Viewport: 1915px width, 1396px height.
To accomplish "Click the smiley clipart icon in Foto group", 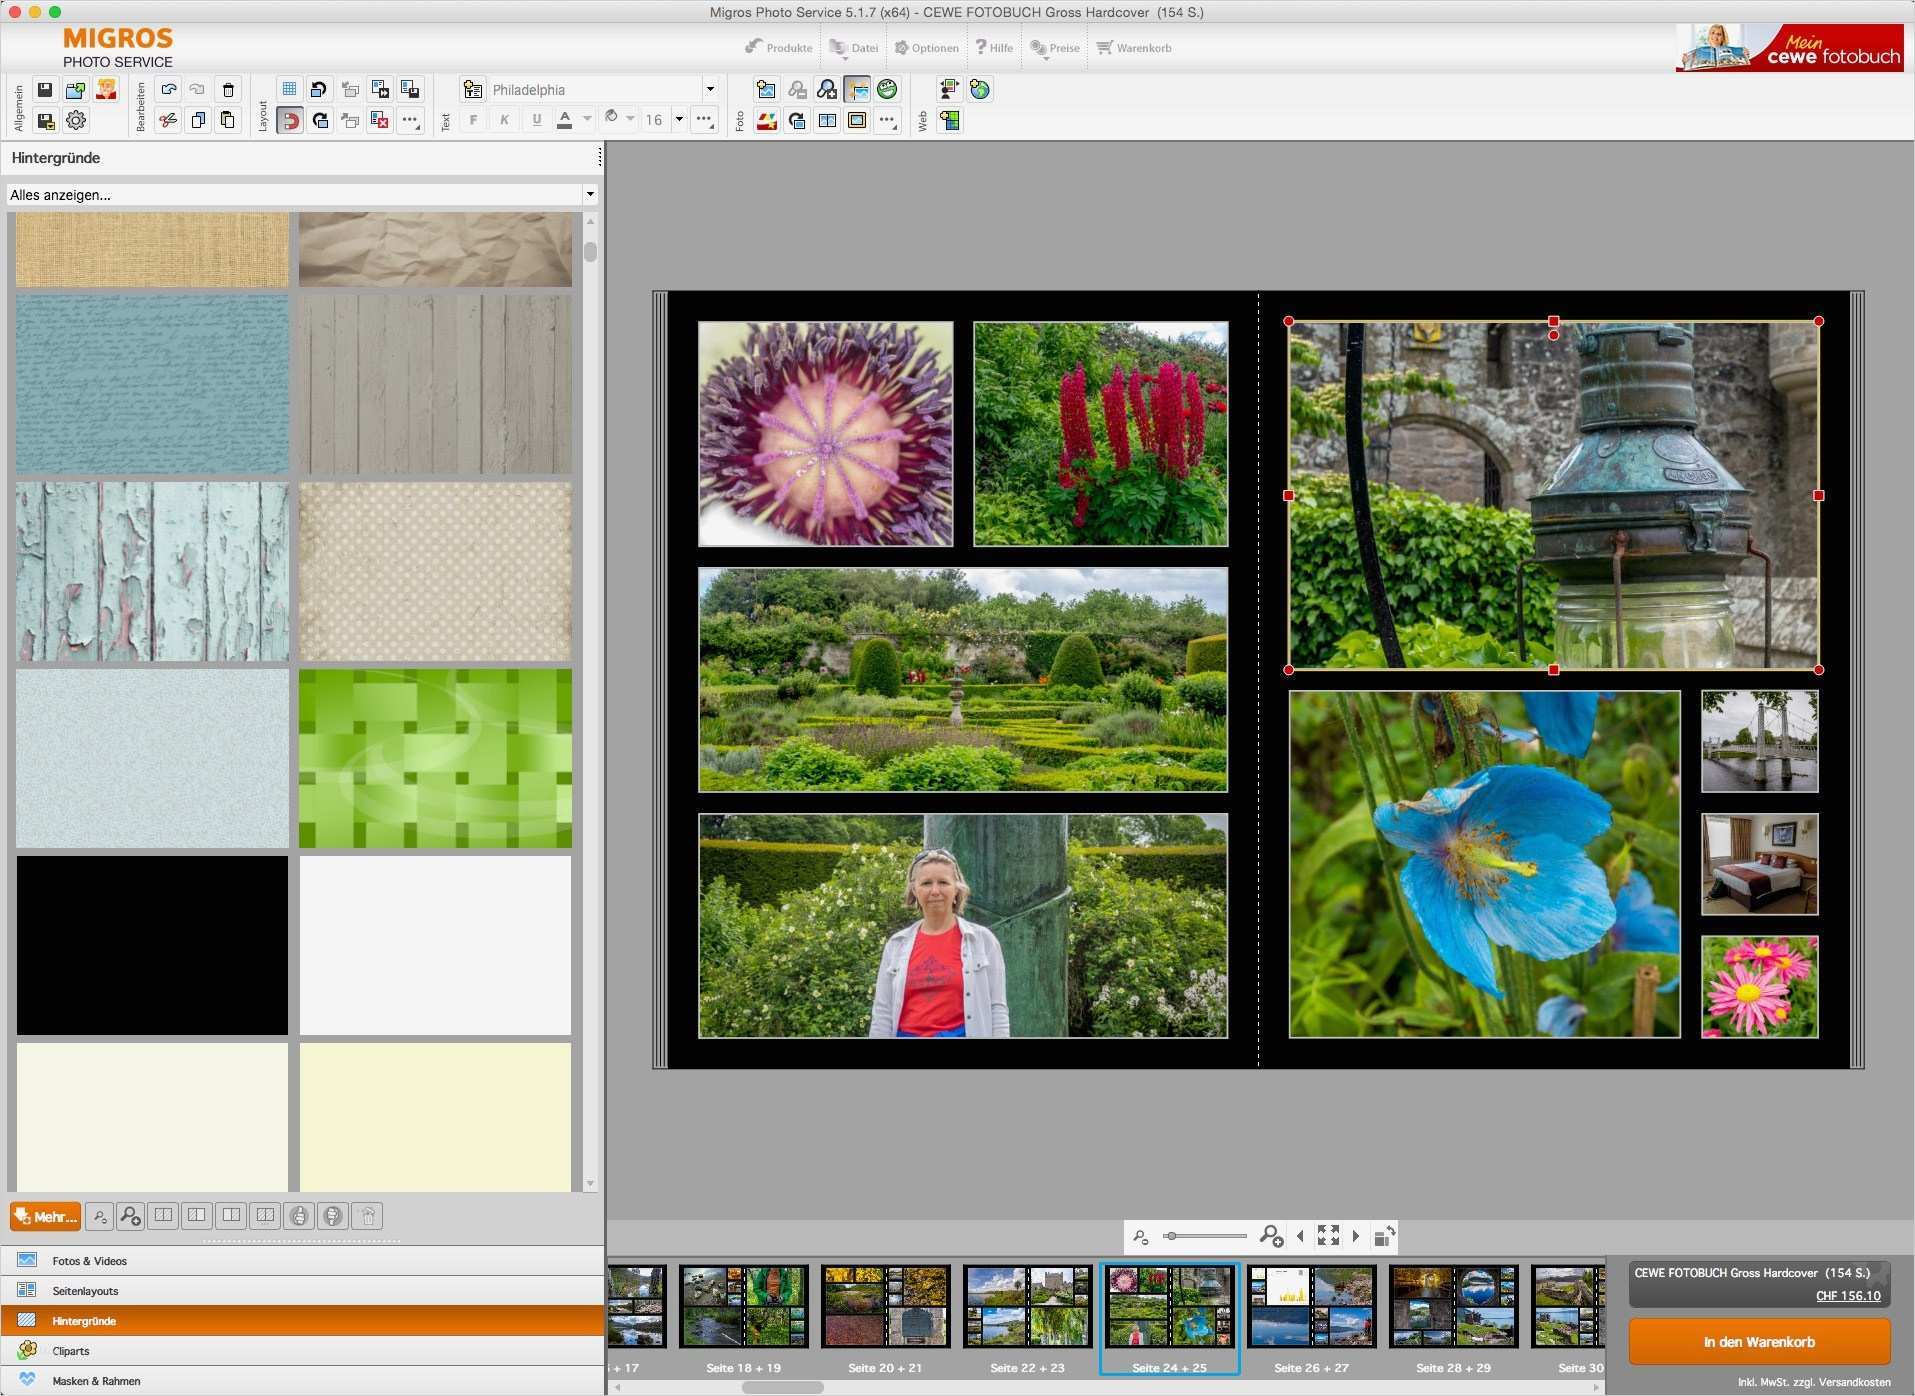I will tap(889, 90).
